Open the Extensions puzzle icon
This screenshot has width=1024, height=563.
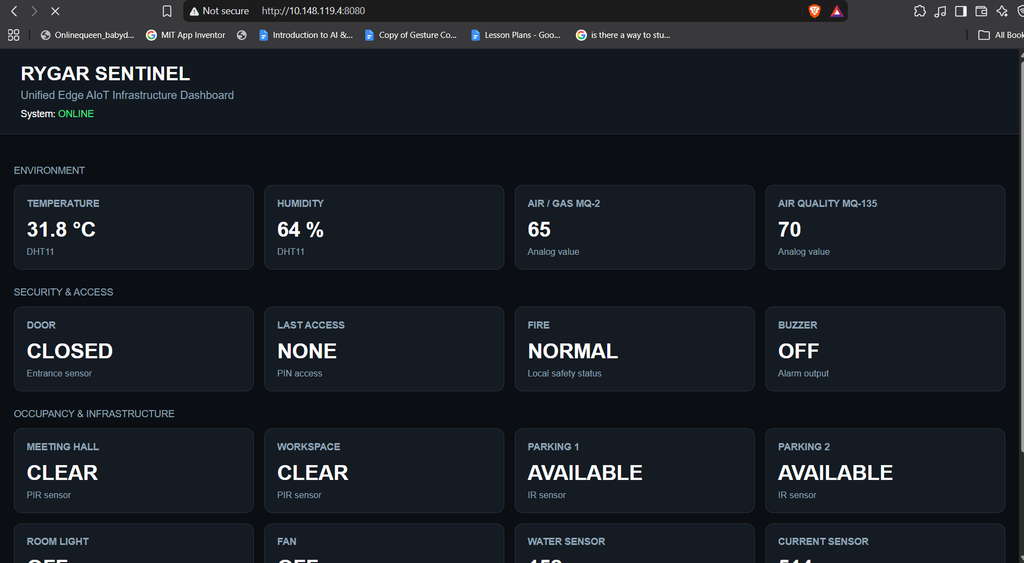(x=920, y=11)
